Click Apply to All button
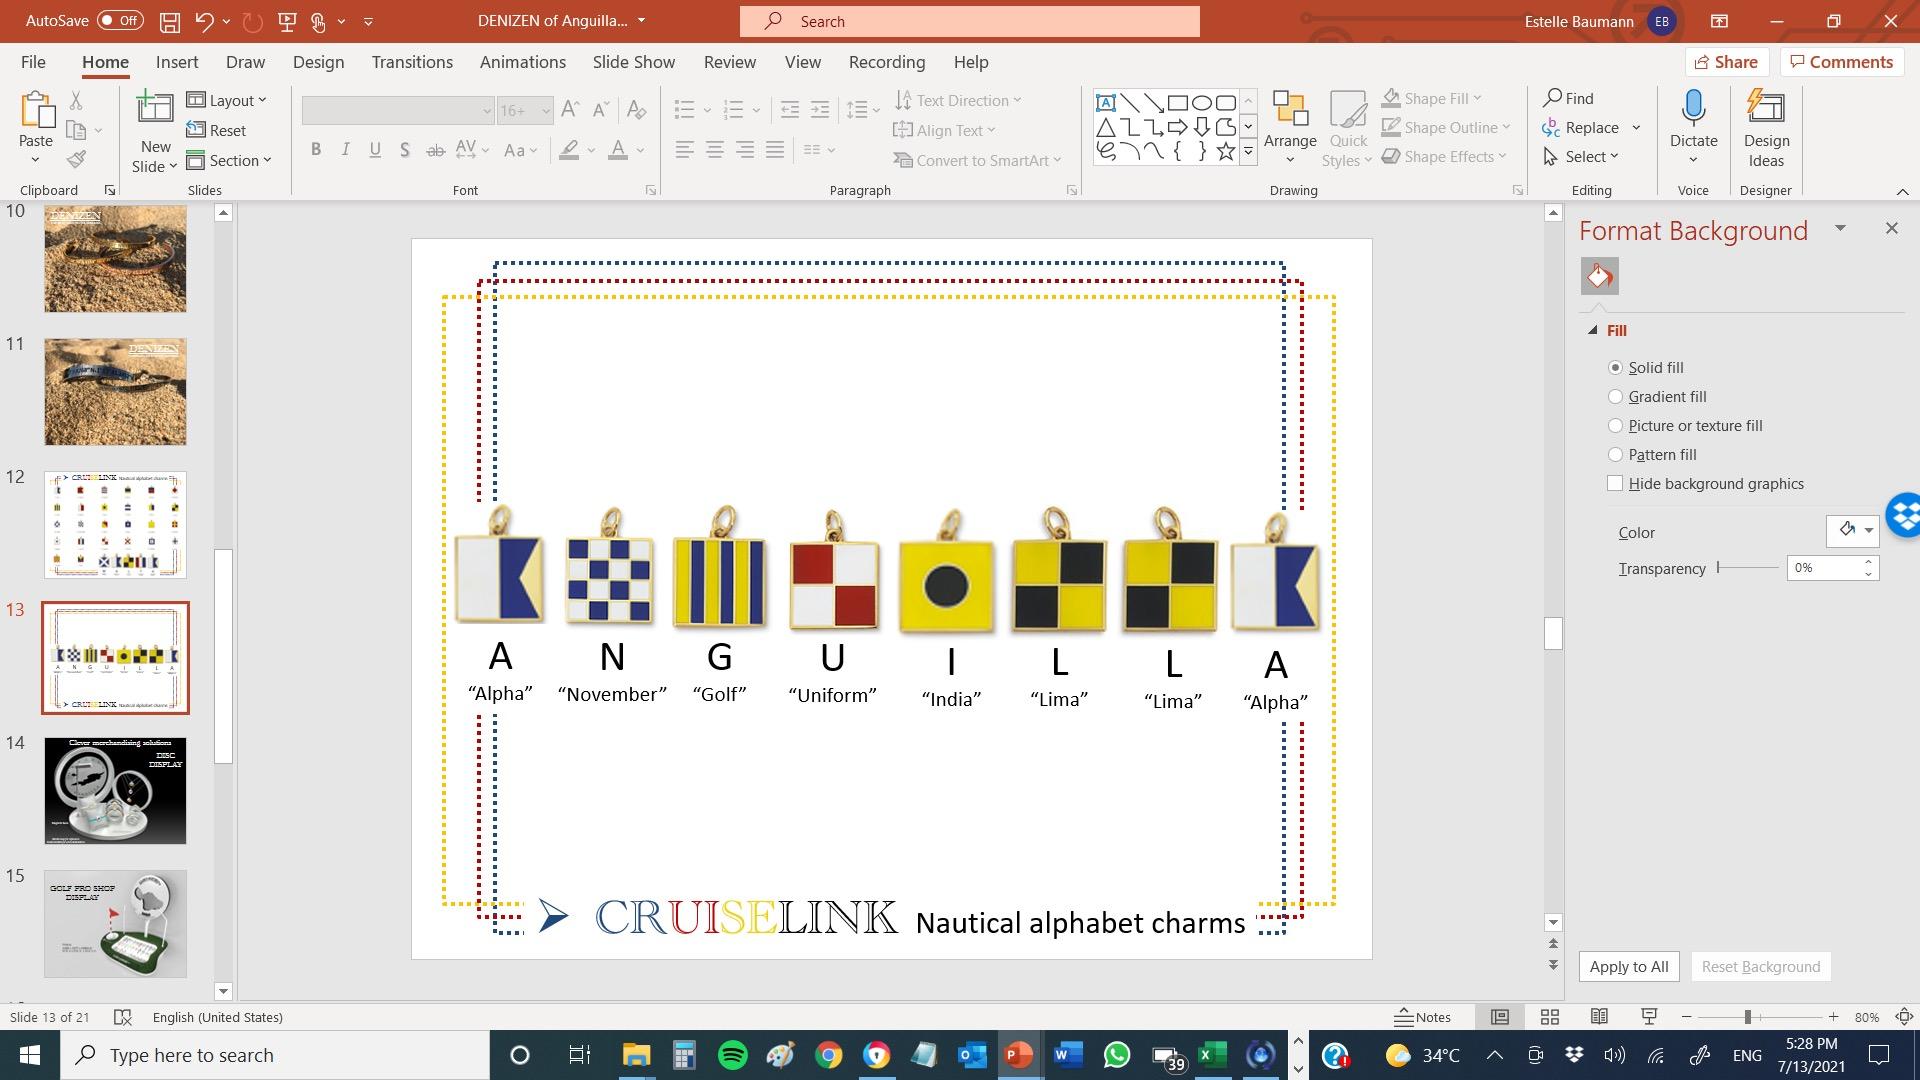This screenshot has width=1920, height=1080. [1629, 967]
